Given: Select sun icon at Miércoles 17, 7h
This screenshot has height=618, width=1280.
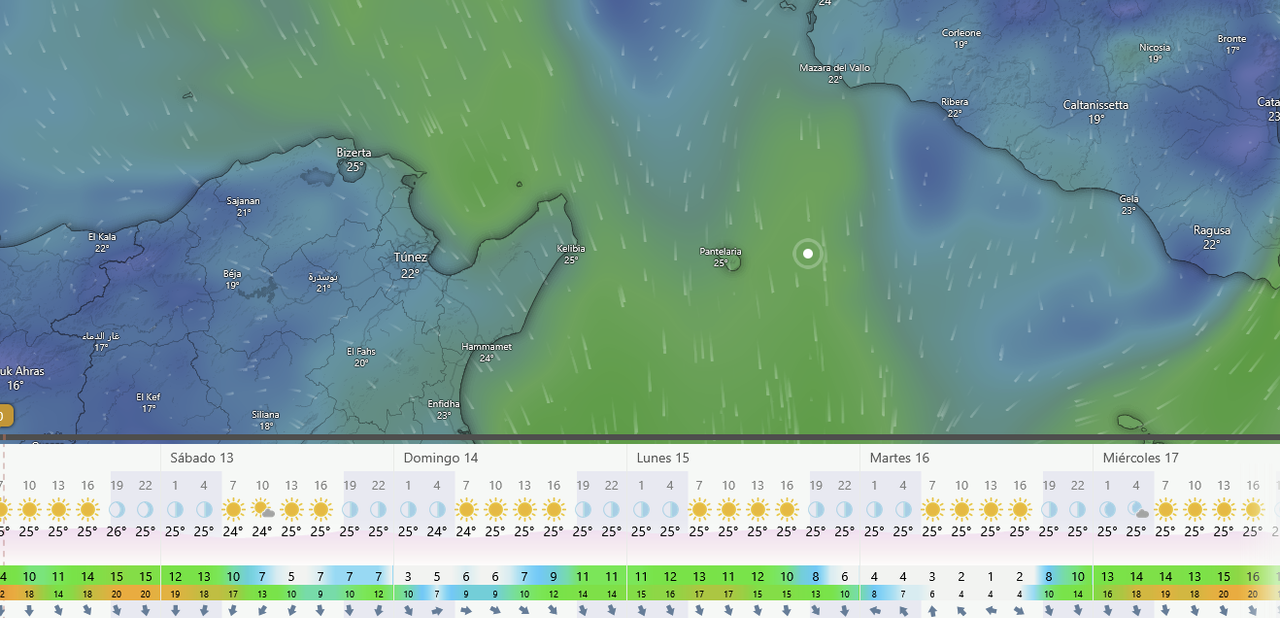Looking at the screenshot, I should (1166, 509).
